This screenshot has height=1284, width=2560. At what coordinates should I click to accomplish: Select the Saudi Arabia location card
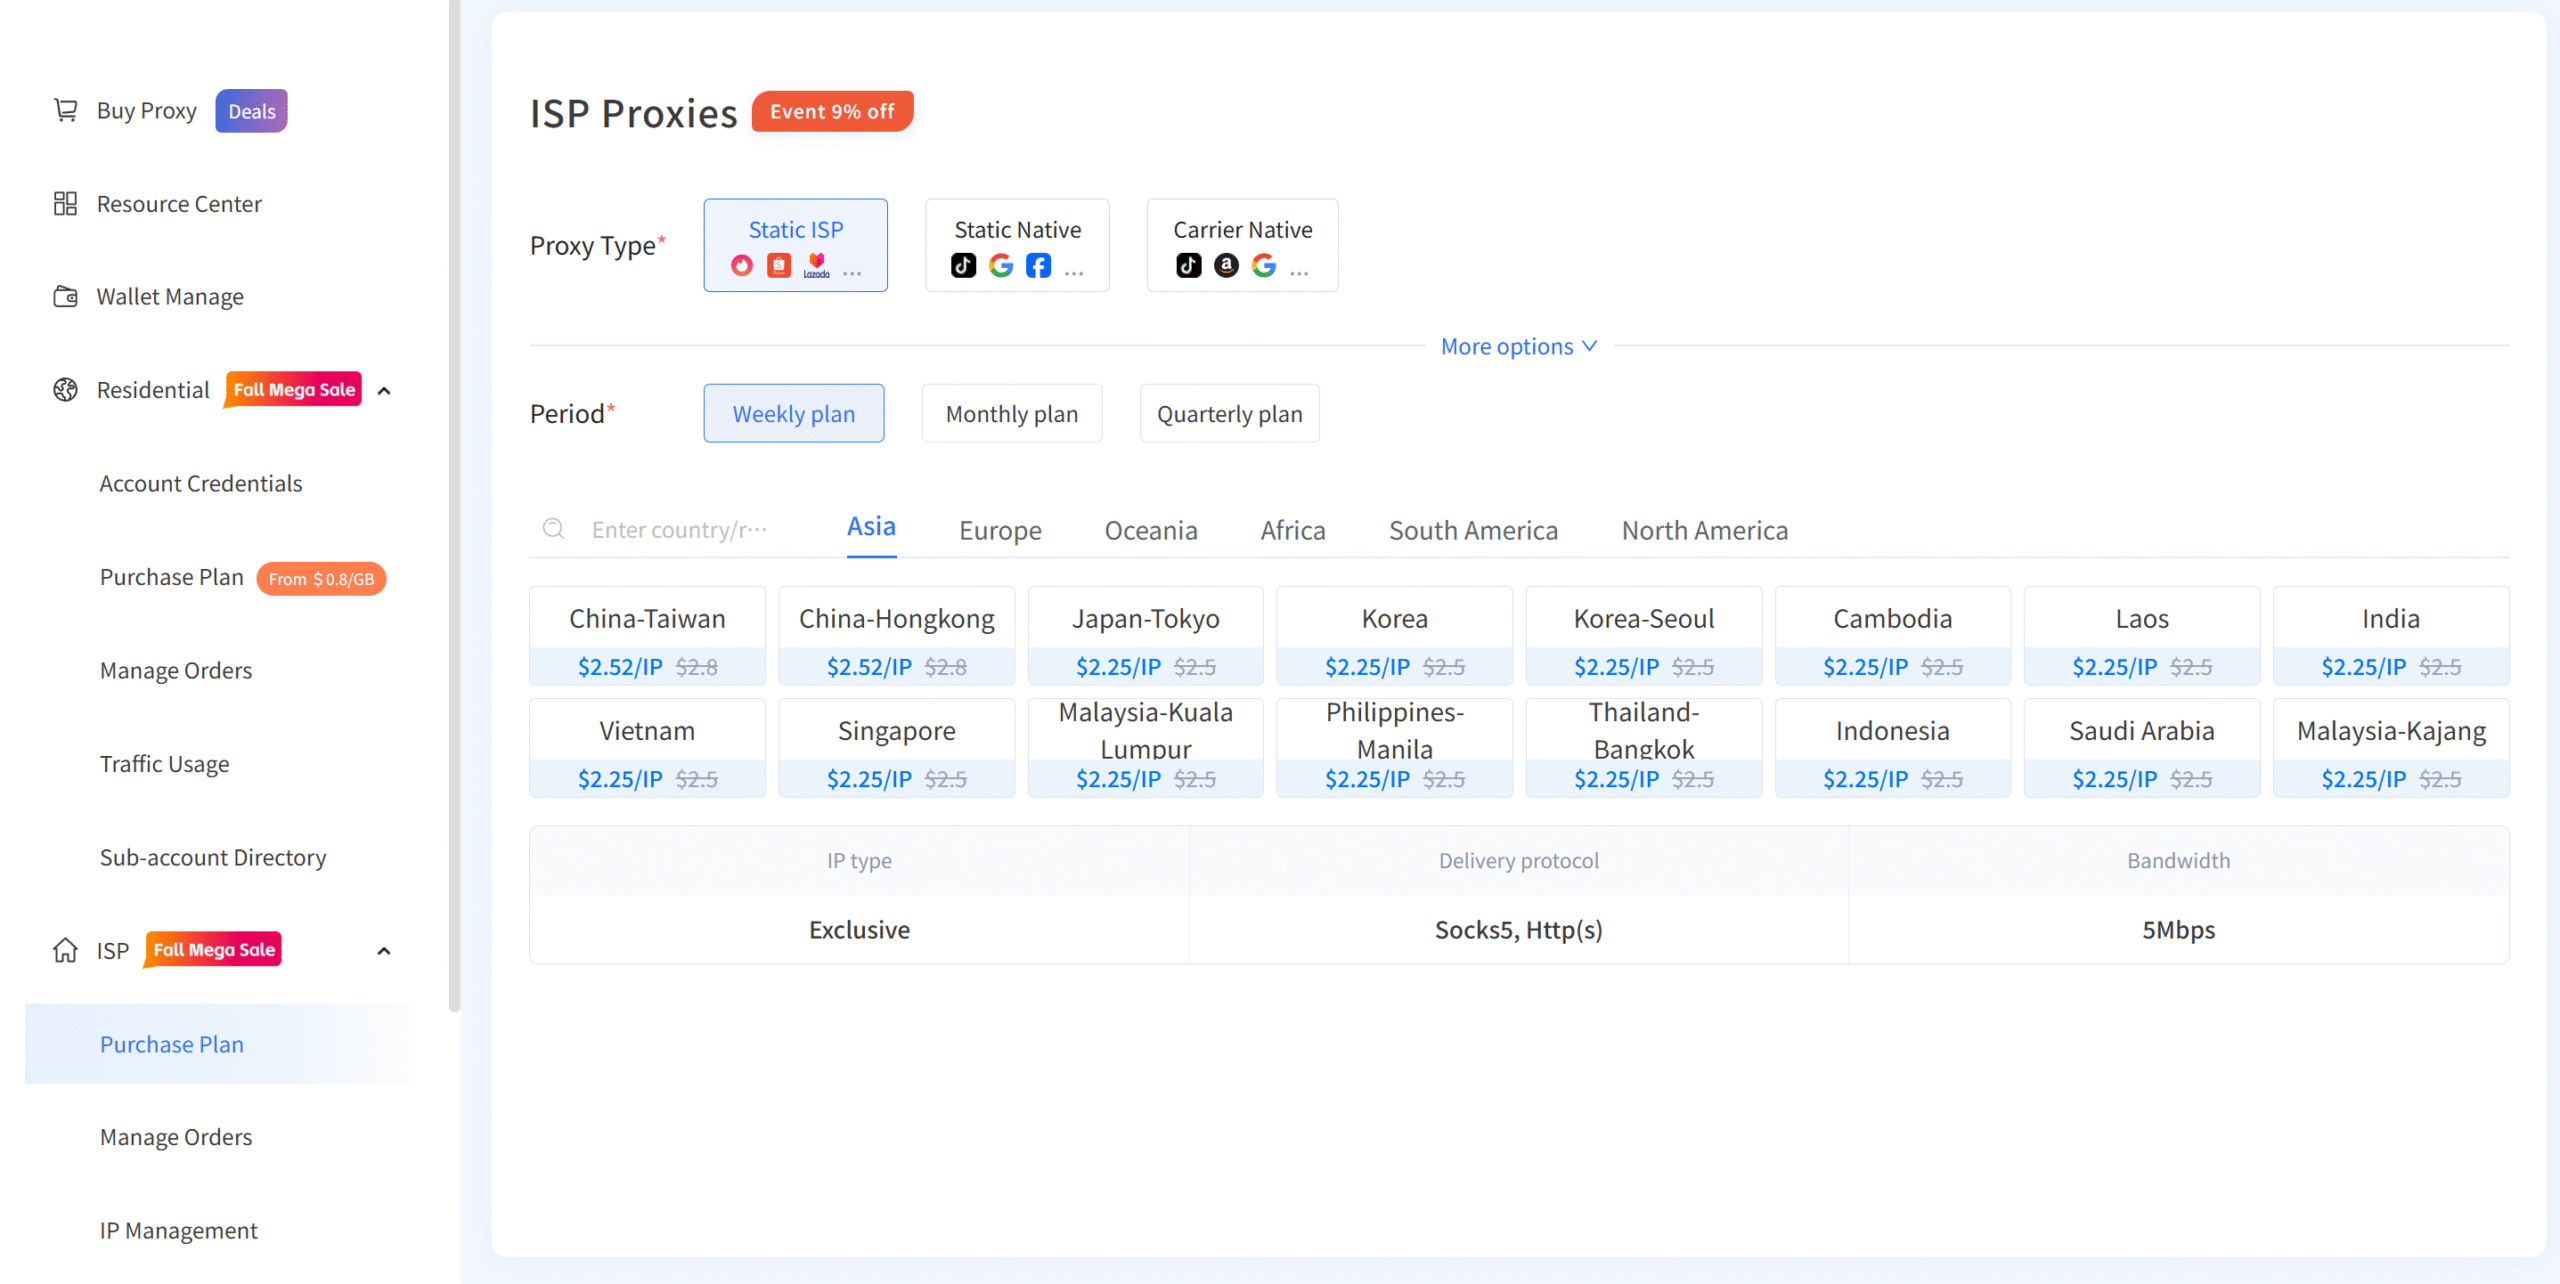click(2142, 748)
